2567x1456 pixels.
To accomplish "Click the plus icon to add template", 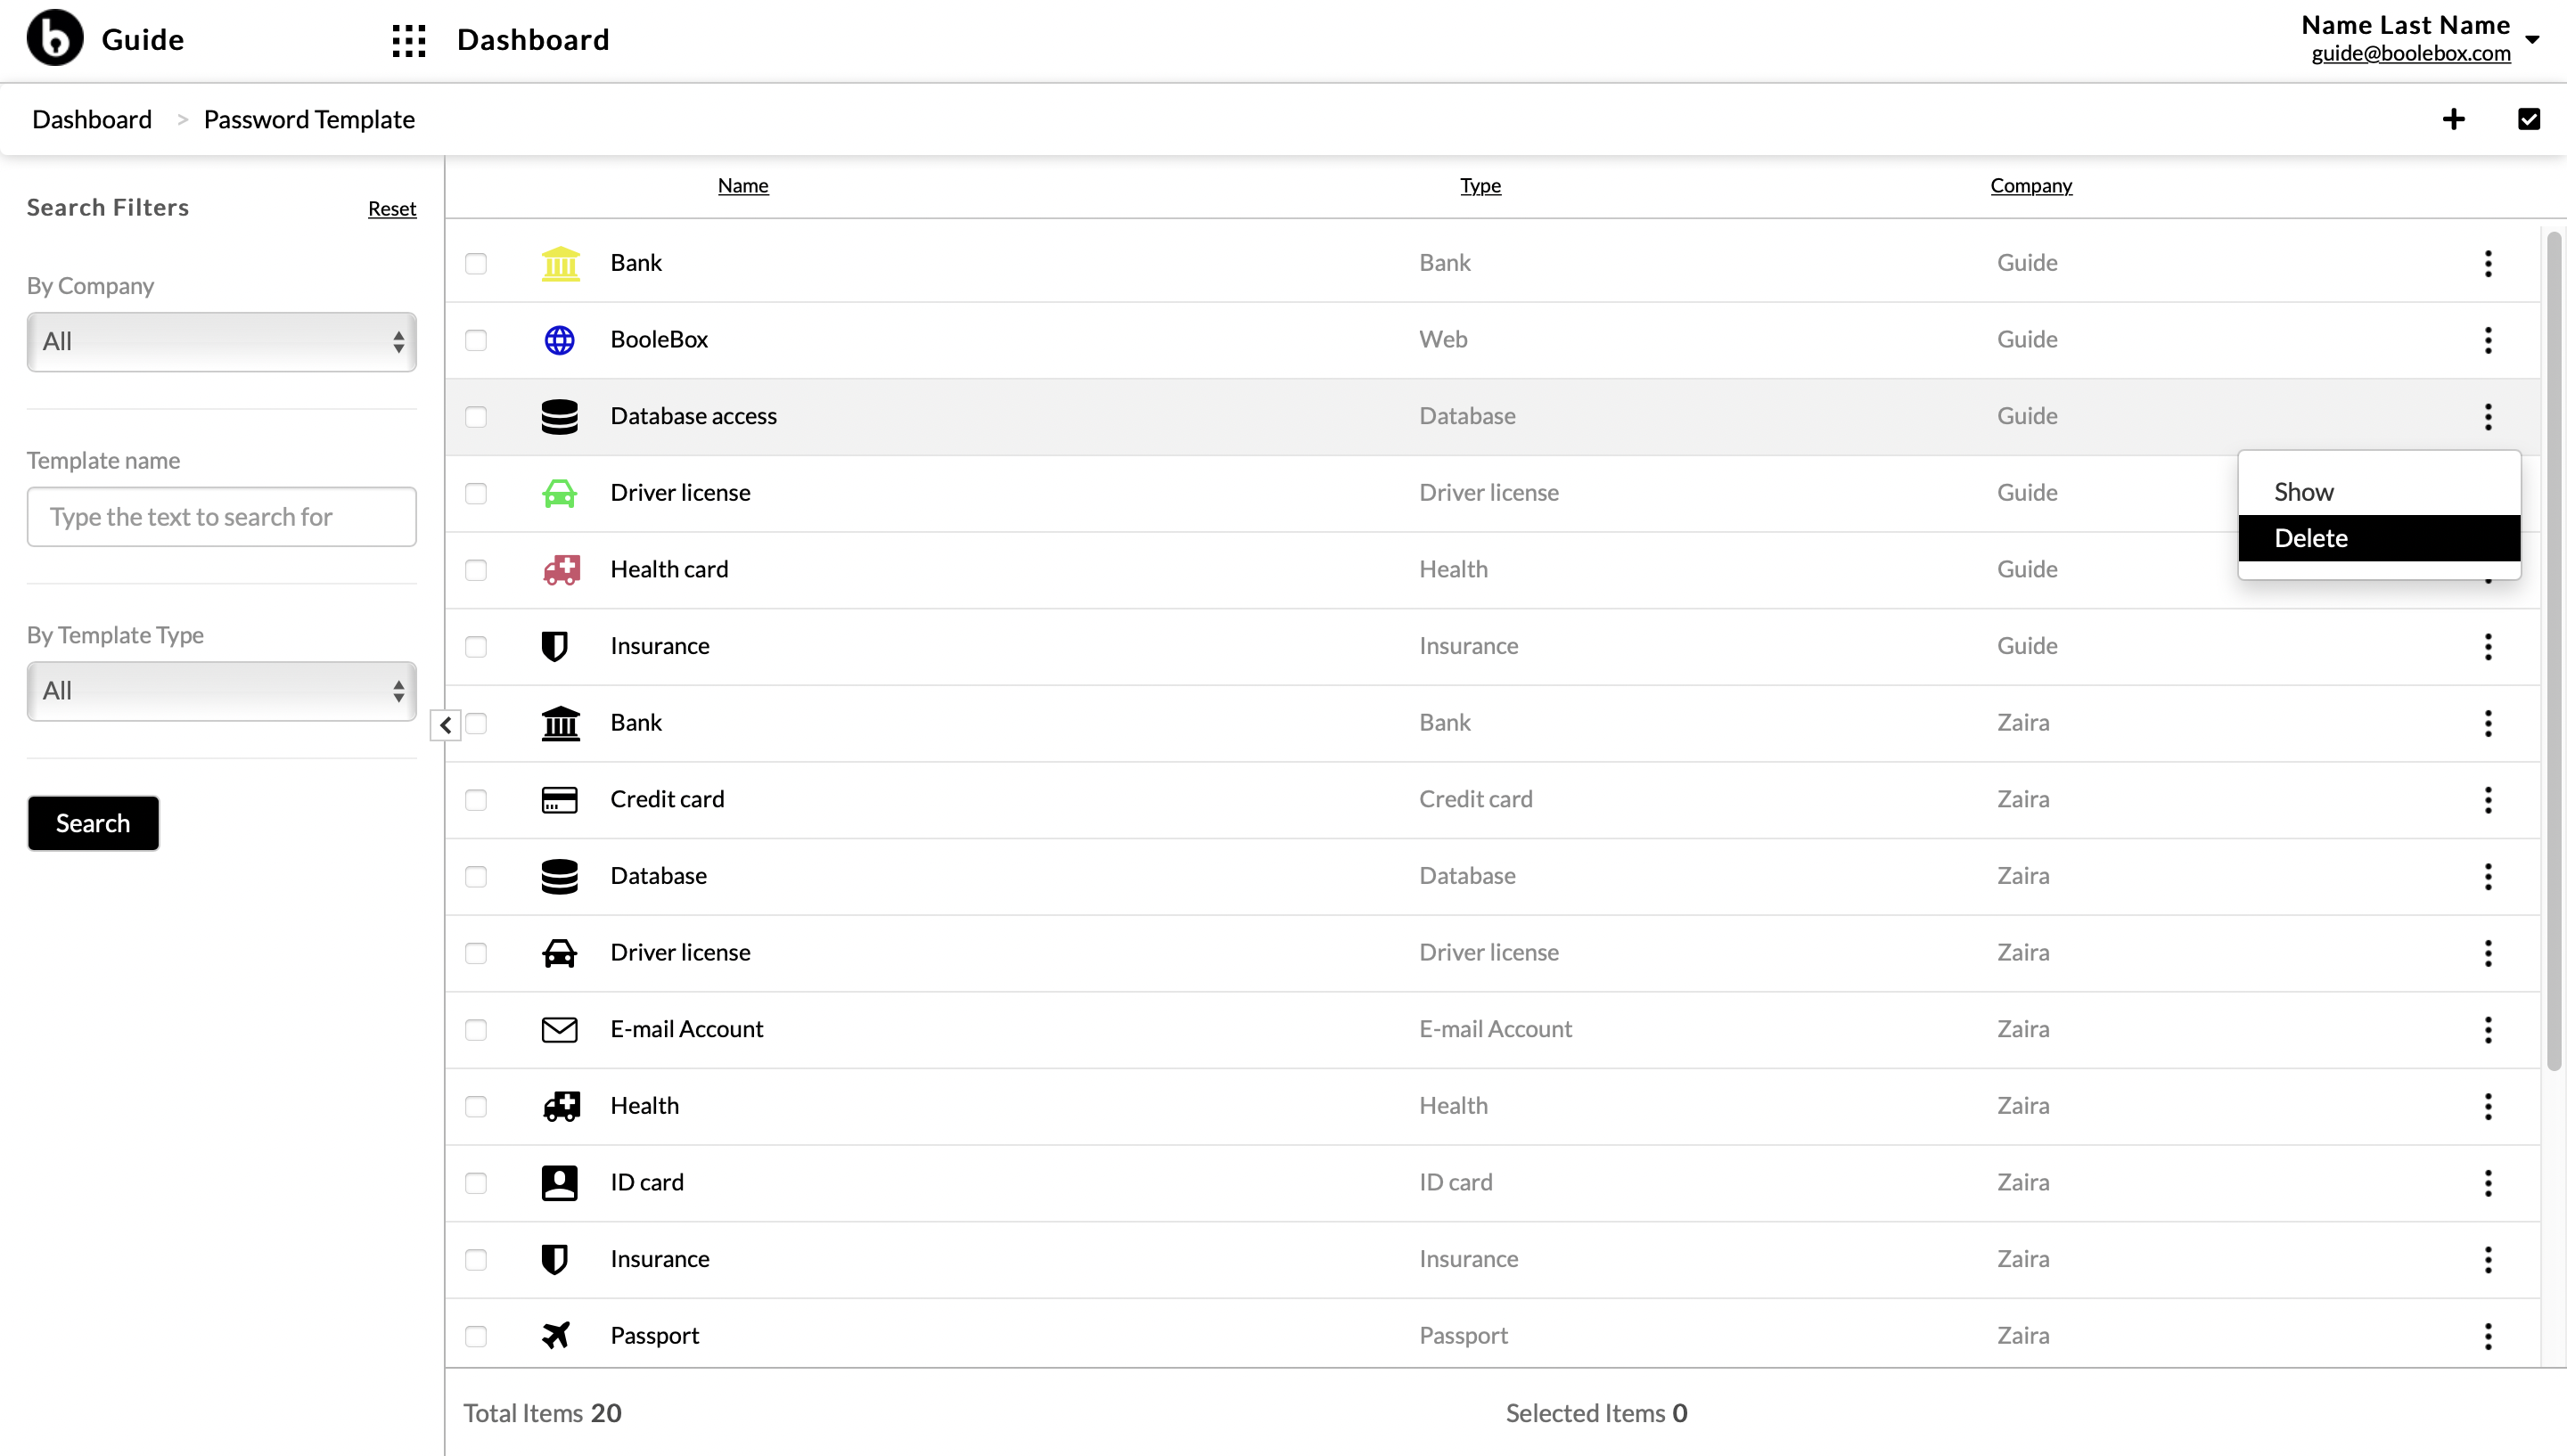I will [2453, 120].
